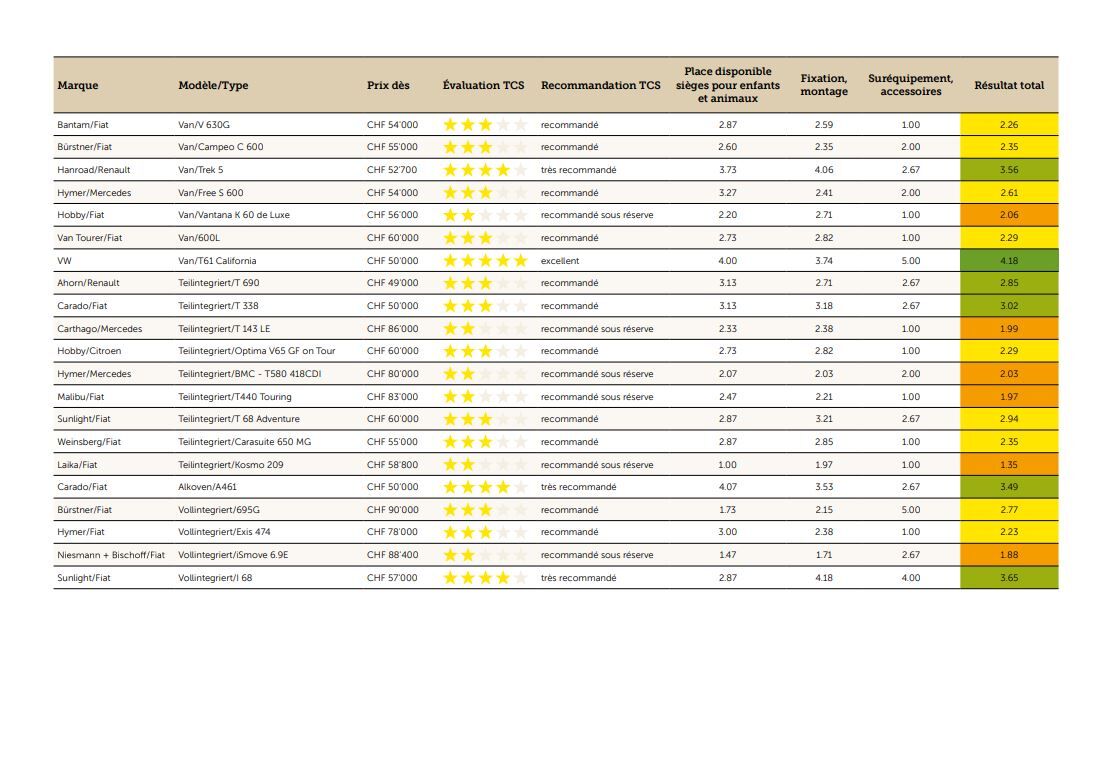Click 'Vollintegriert/iSmove 6.9E' model cell
Screen dimensions: 1115x781
point(233,555)
